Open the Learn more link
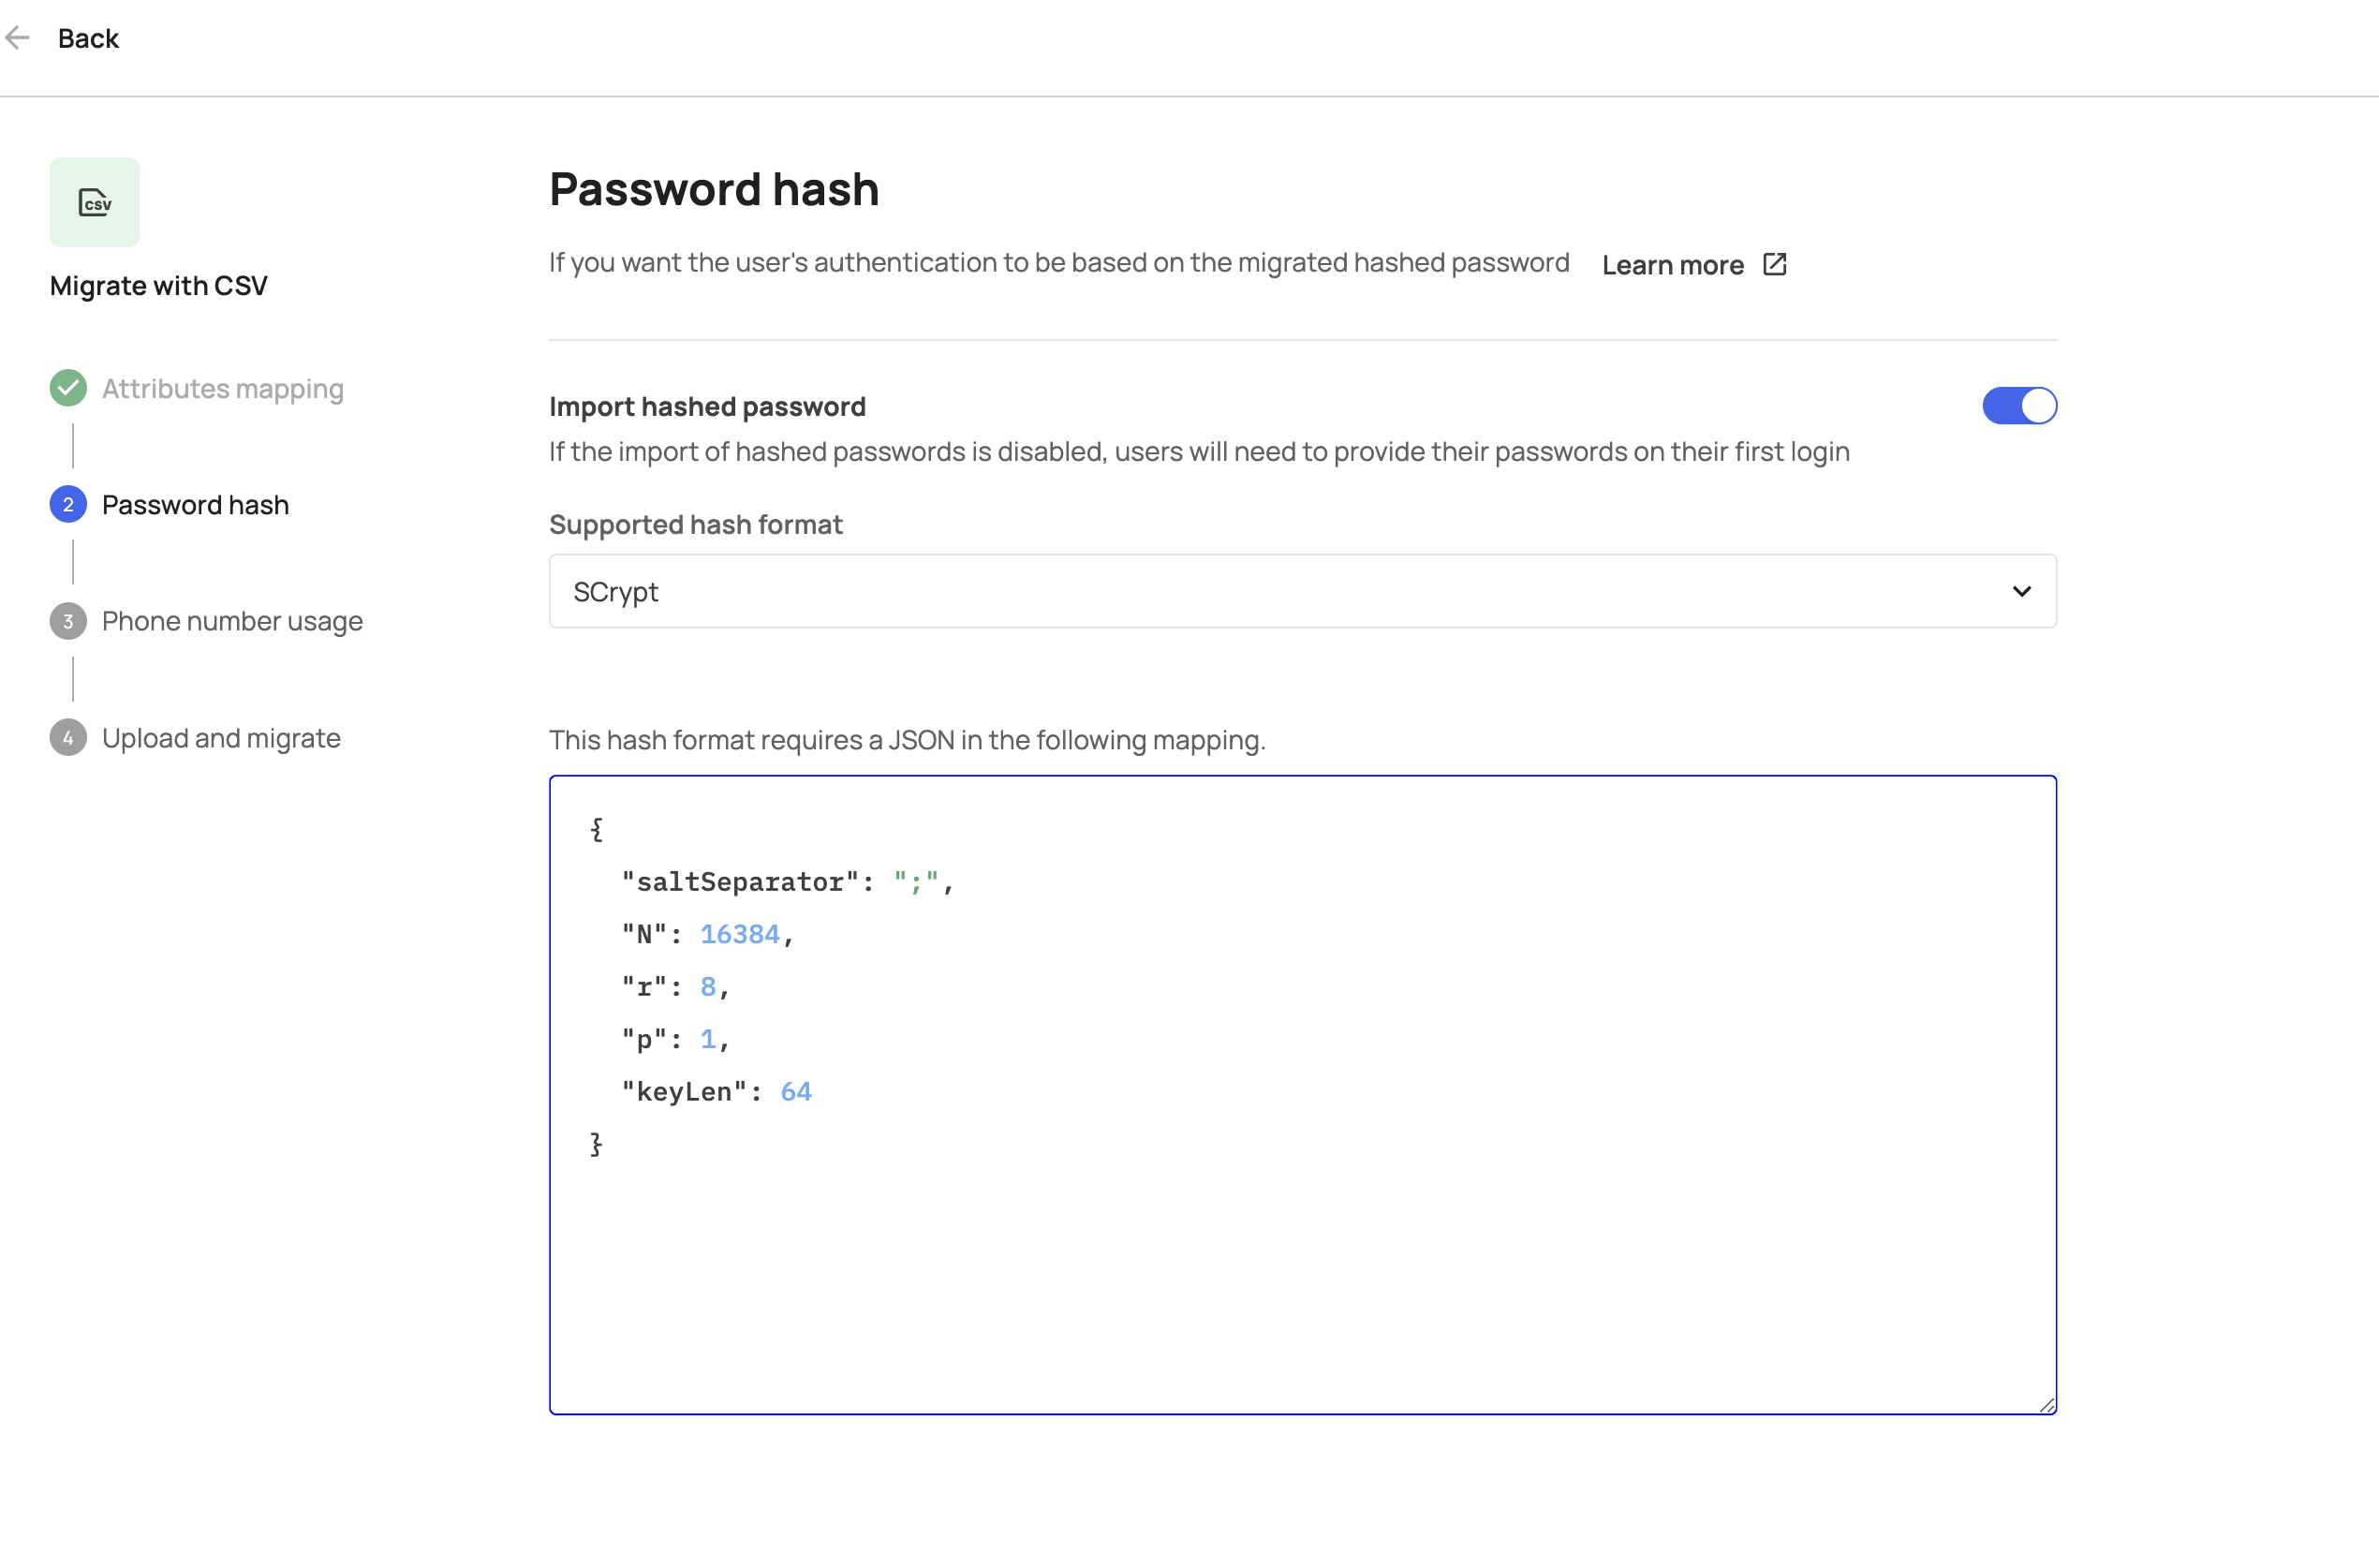 (1672, 265)
